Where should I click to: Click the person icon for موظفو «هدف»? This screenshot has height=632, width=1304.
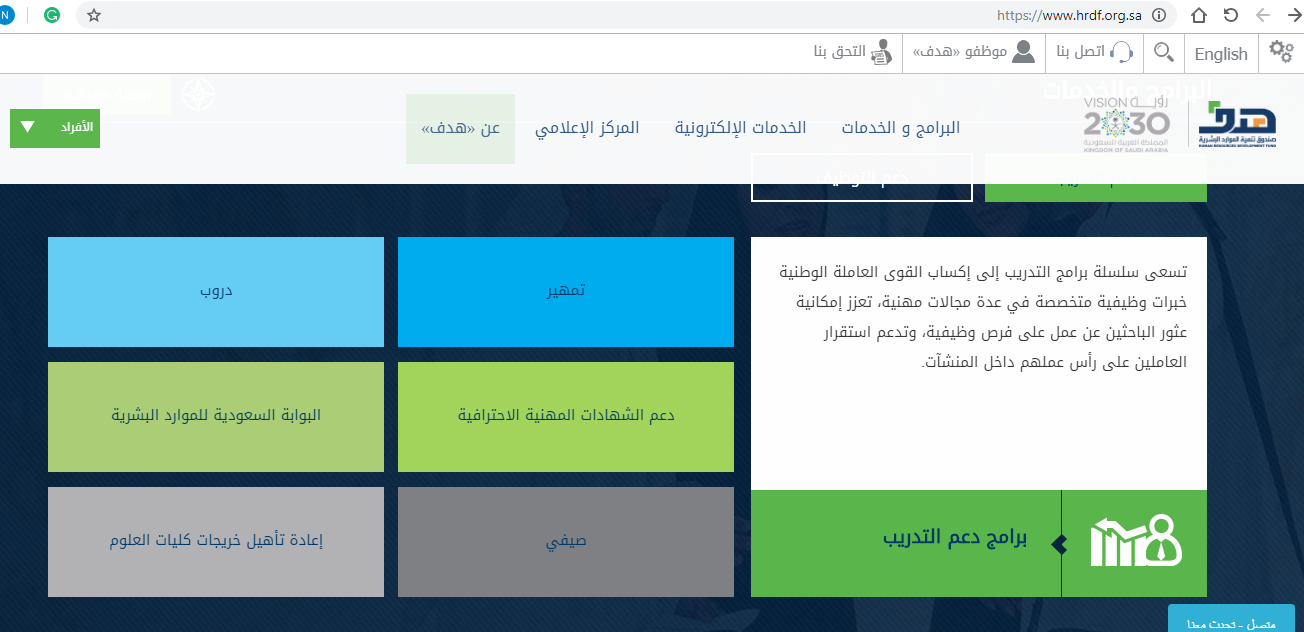point(1024,52)
